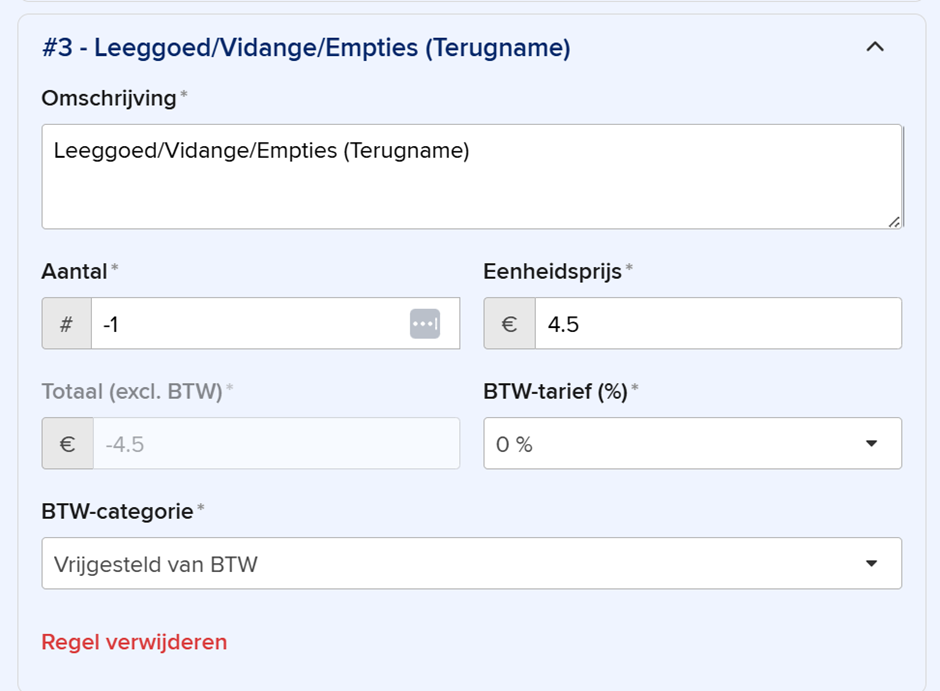Collapse the #3 Leeggoed line section chevron

click(x=875, y=47)
